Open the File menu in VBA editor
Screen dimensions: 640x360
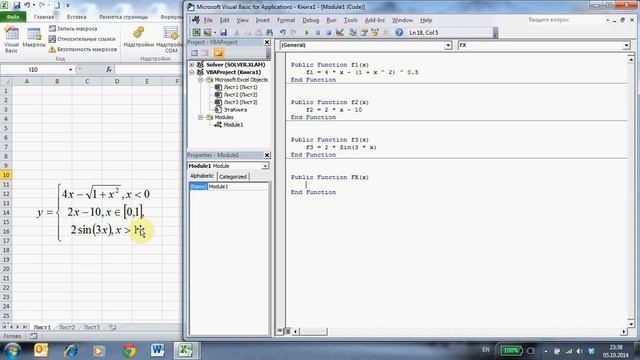click(208, 20)
